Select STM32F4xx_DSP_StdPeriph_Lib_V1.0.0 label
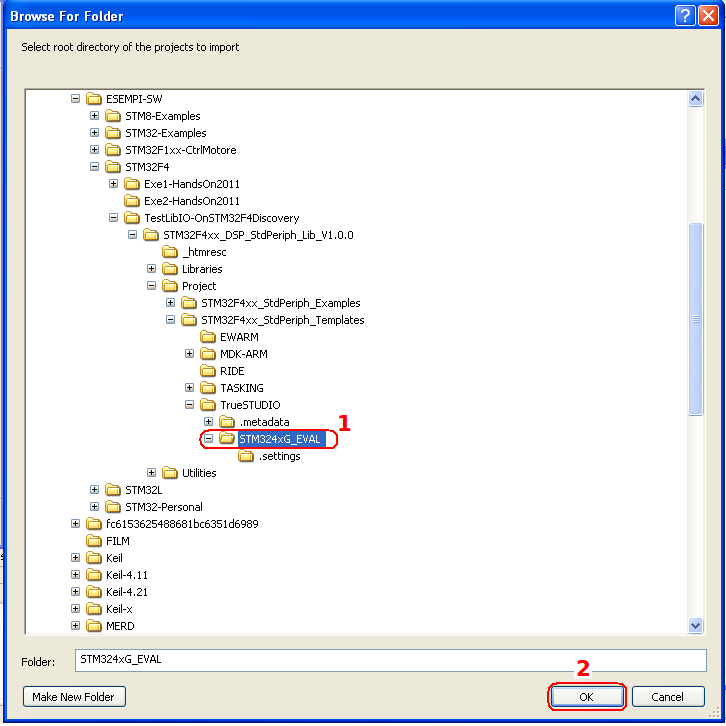Image resolution: width=726 pixels, height=726 pixels. [x=258, y=235]
